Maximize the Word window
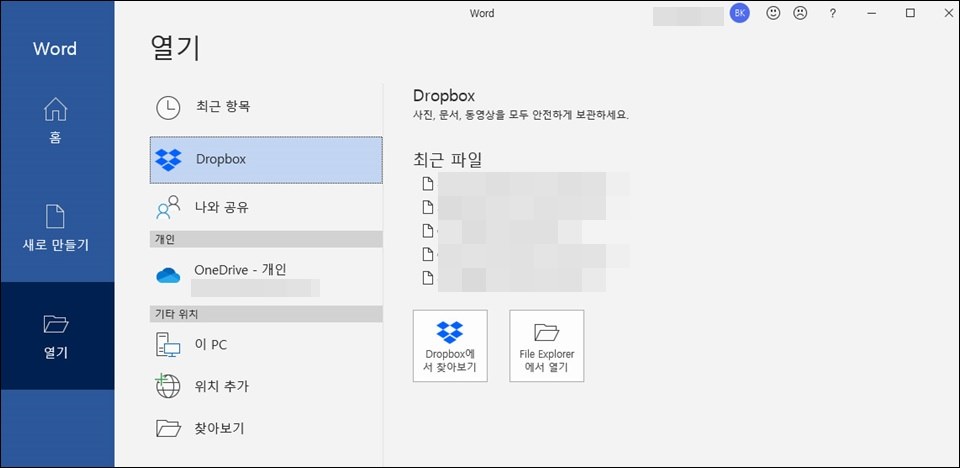The width and height of the screenshot is (960, 468). coord(910,13)
